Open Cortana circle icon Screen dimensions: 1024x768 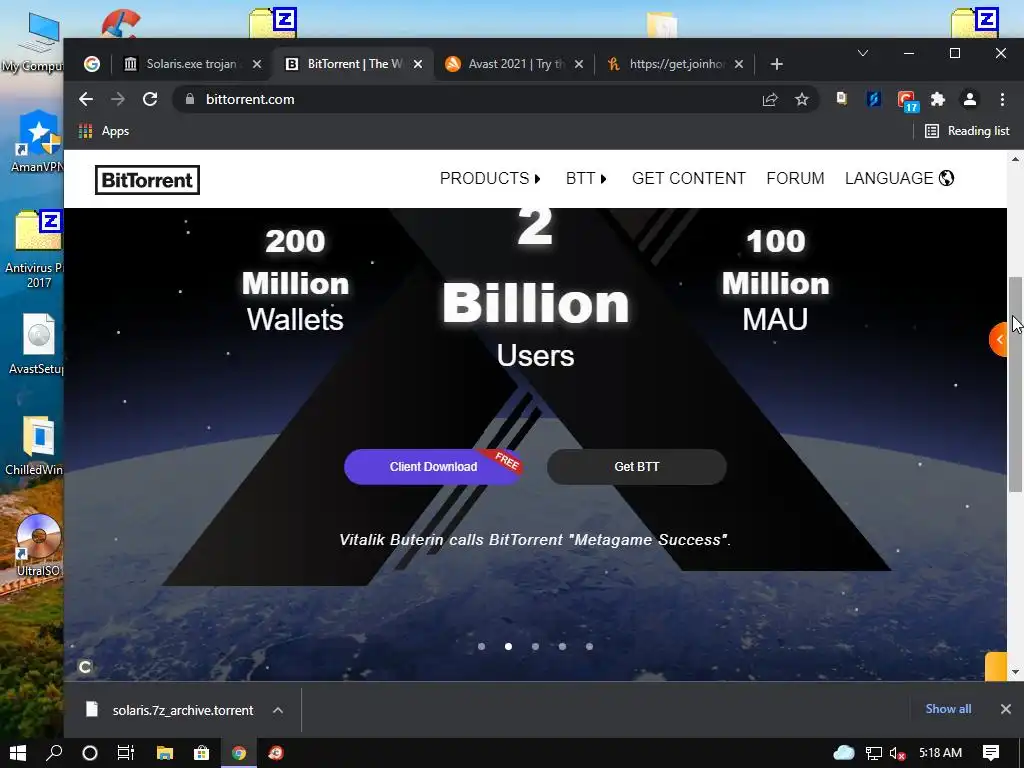point(90,753)
